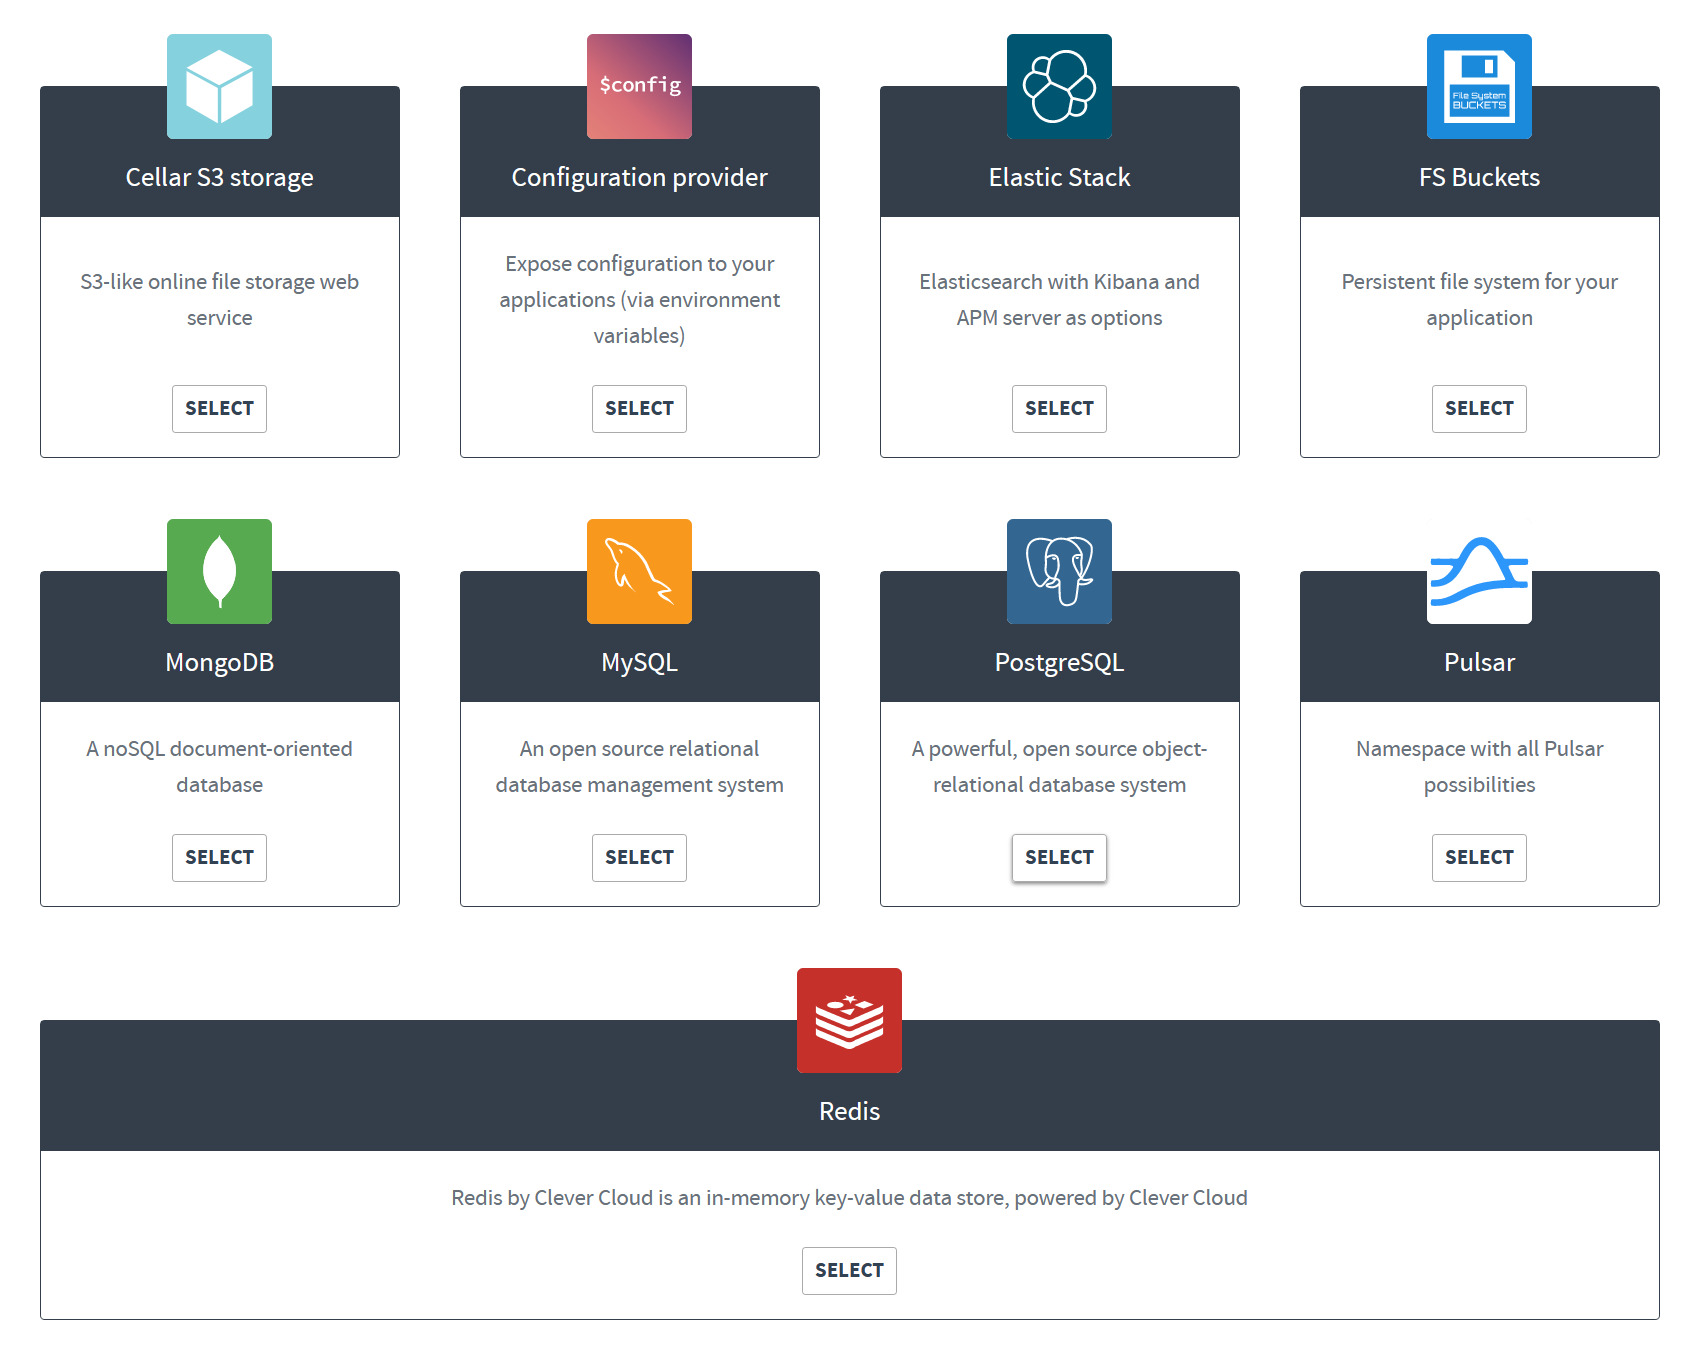
Task: Click the Redis red stack icon
Action: point(849,1020)
